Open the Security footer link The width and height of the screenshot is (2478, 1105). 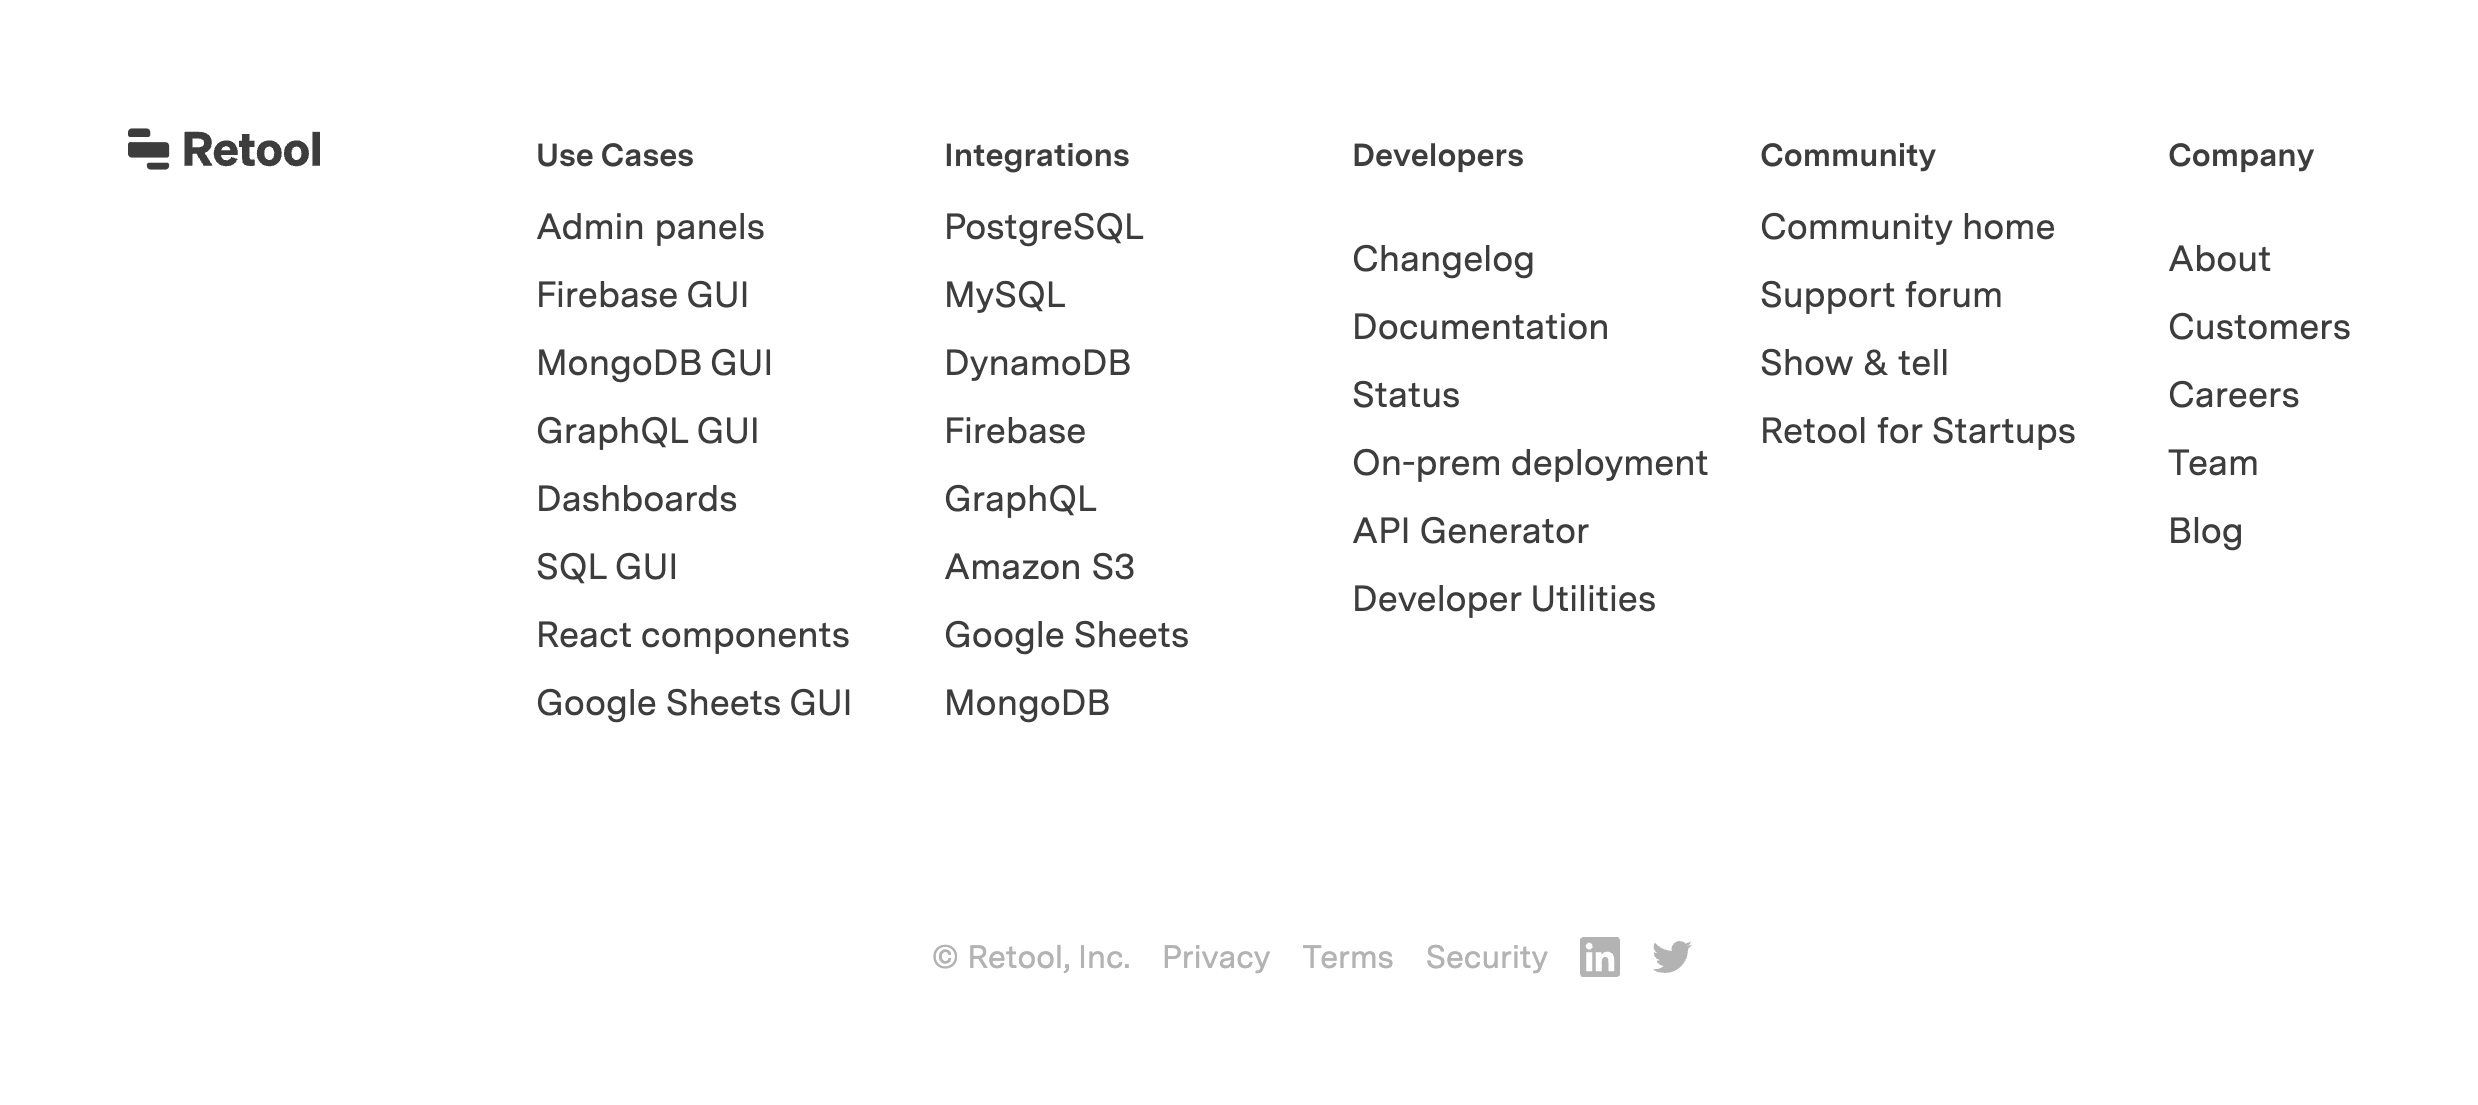coord(1486,957)
